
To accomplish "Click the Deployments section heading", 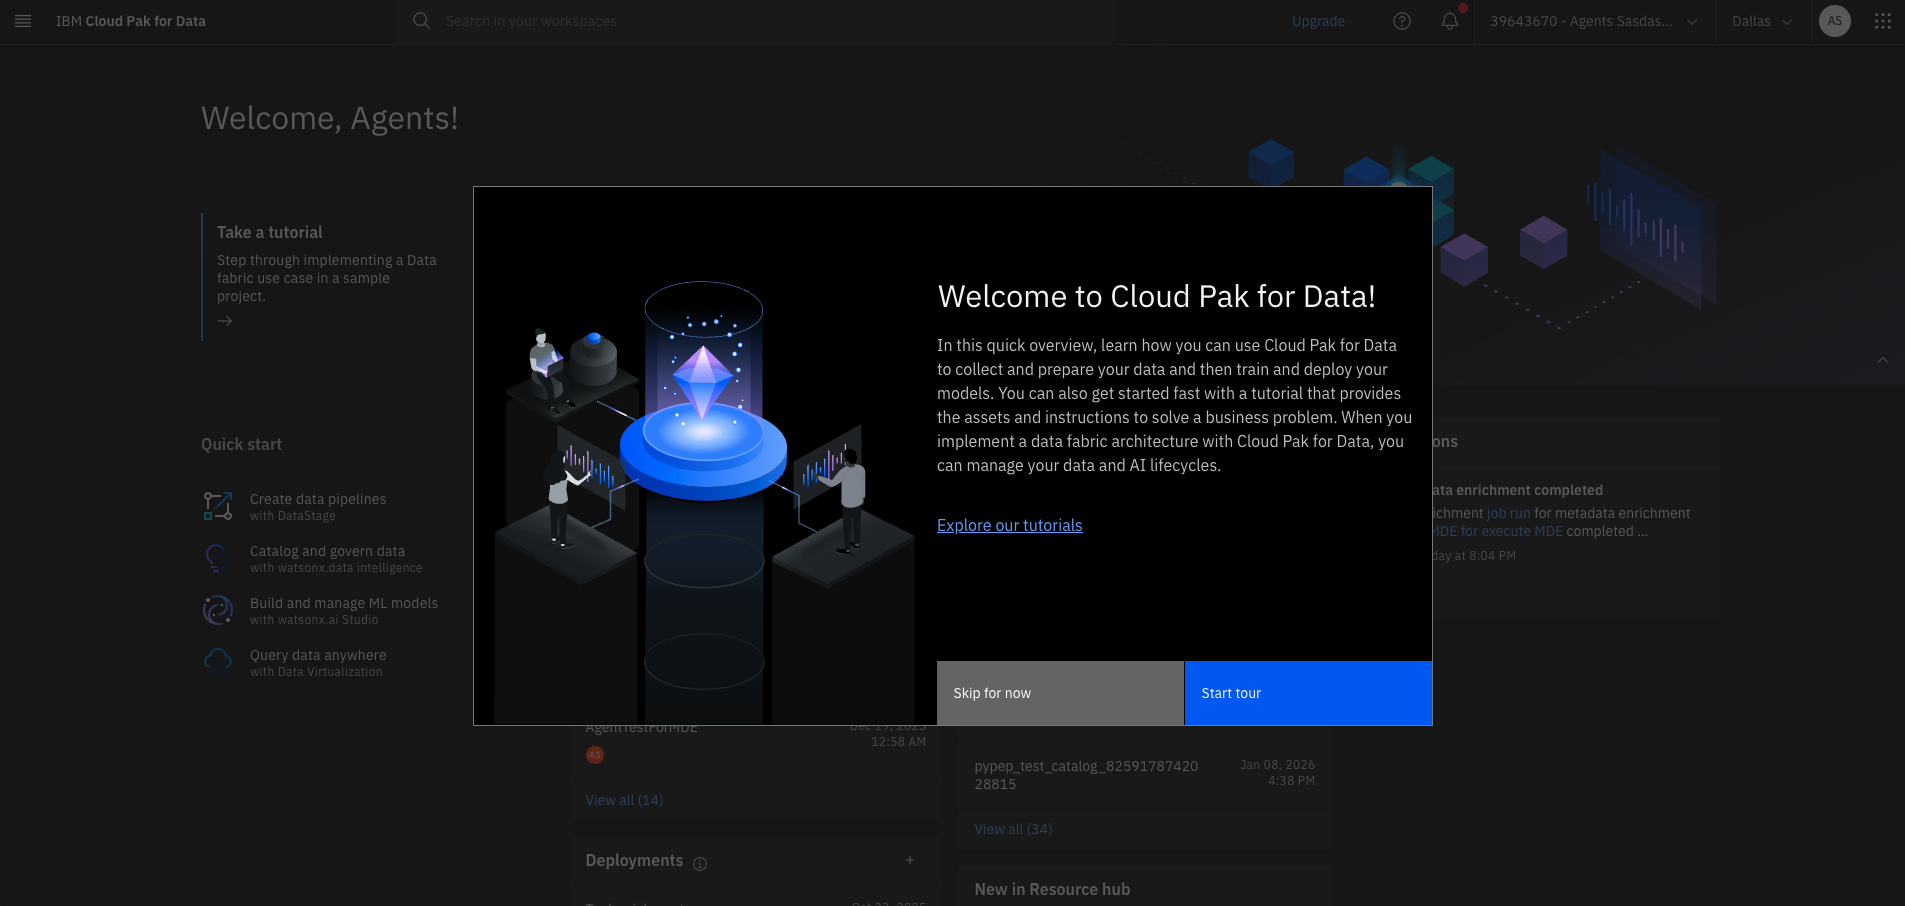I will click(634, 860).
